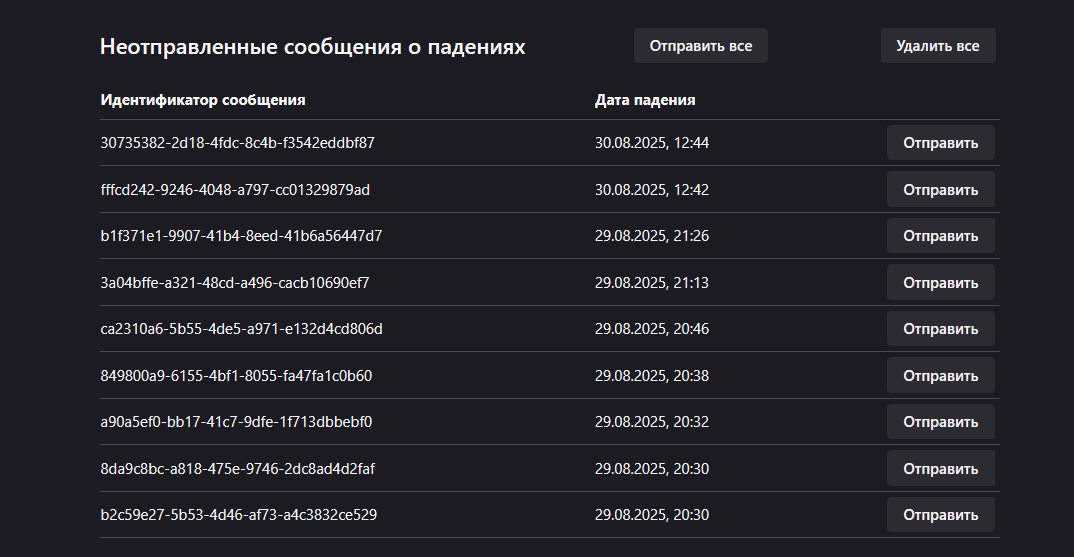Click the "Отправить все" button

[x=700, y=46]
